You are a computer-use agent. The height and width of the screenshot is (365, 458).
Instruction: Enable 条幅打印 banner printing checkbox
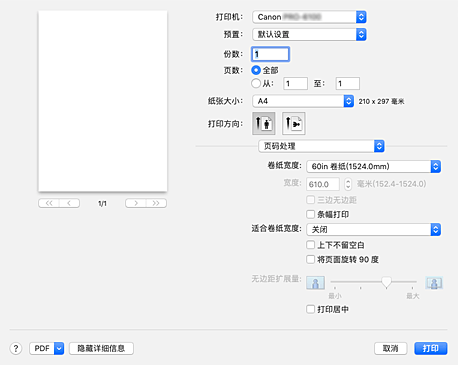point(310,214)
